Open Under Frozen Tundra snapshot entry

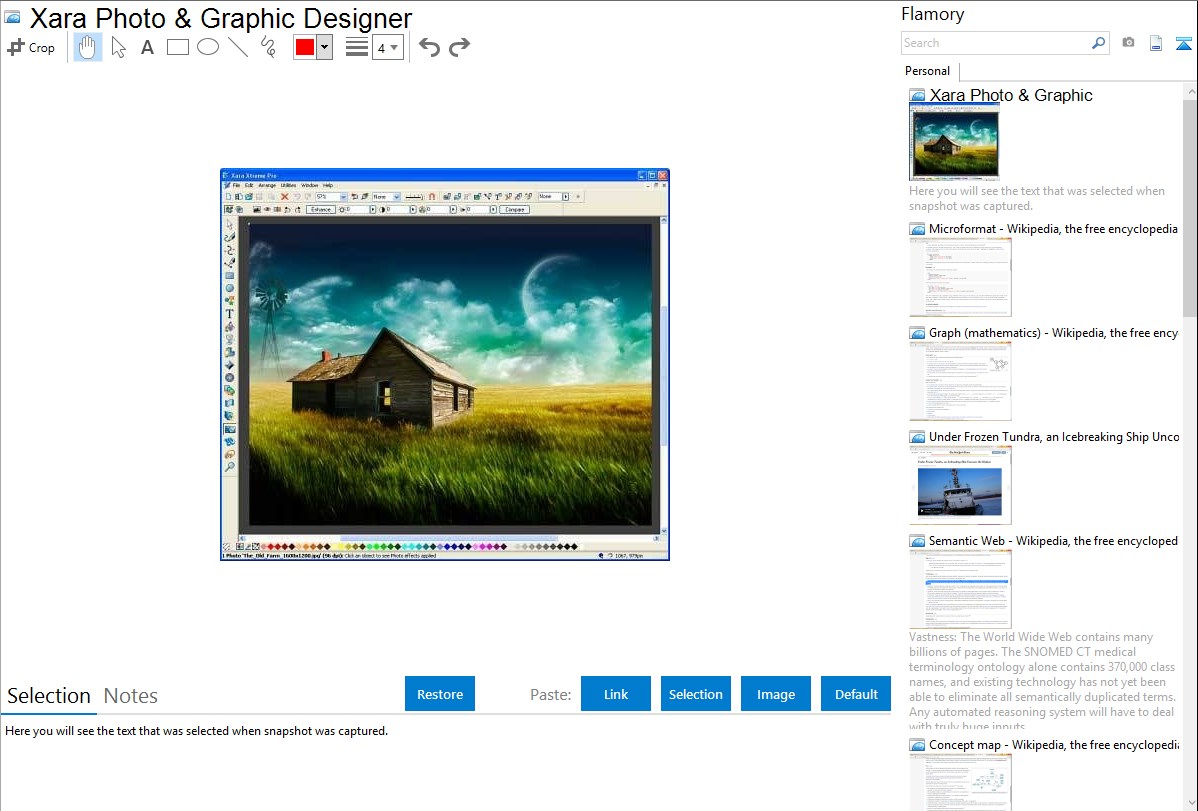pos(1054,437)
